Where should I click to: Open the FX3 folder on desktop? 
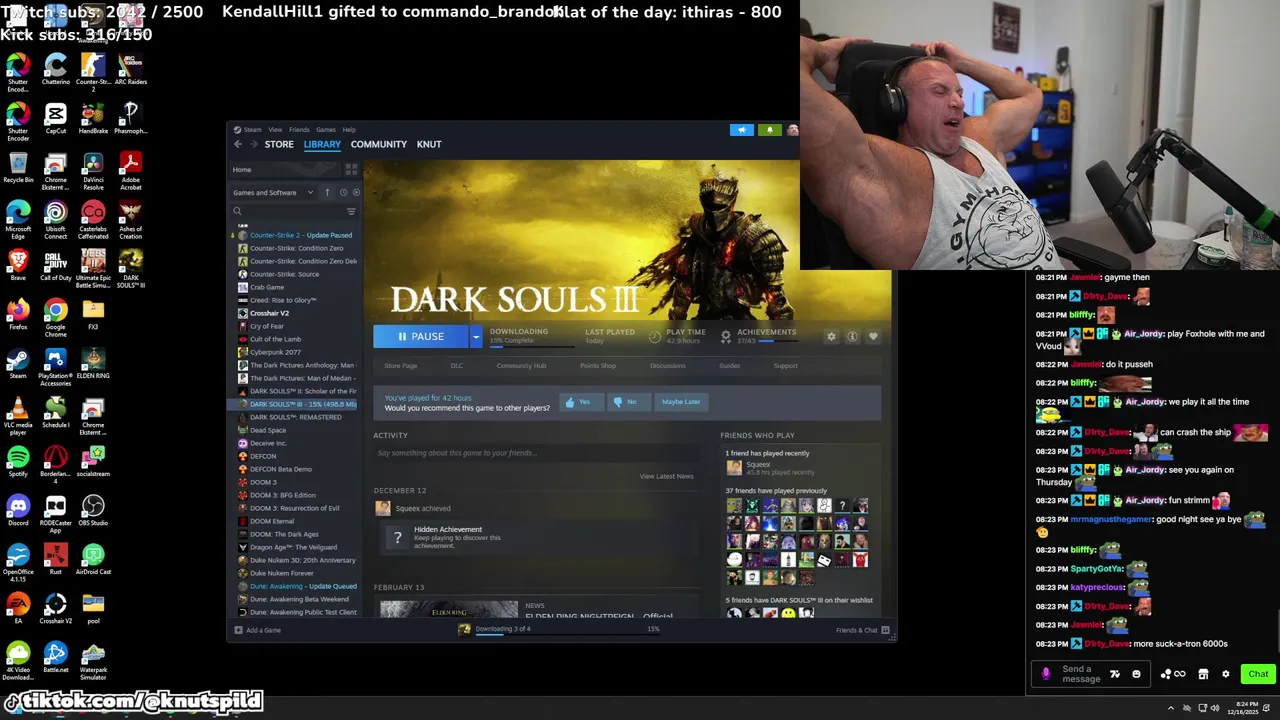point(93,314)
